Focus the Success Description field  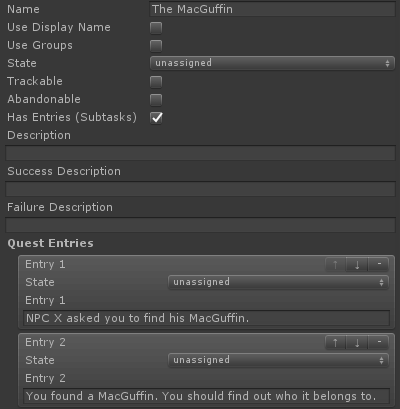(x=200, y=189)
